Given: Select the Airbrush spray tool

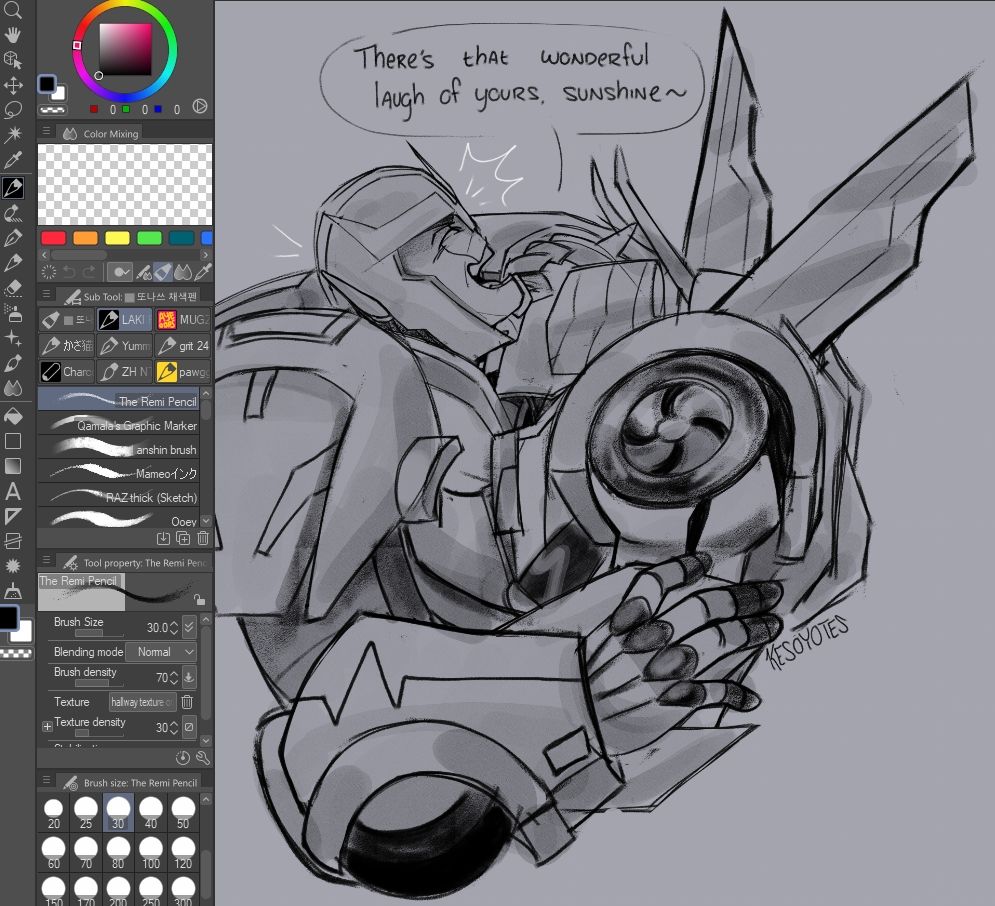Looking at the screenshot, I should pyautogui.click(x=13, y=312).
